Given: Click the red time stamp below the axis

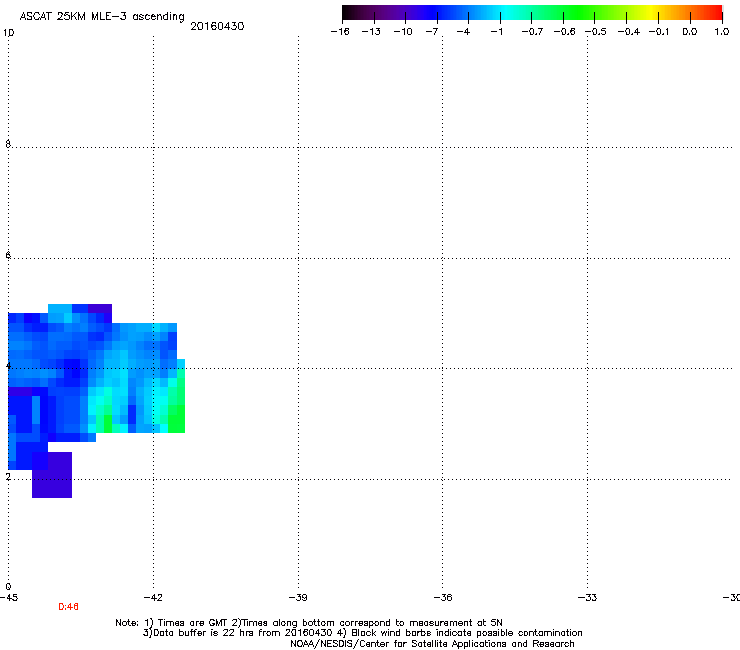Looking at the screenshot, I should [68, 607].
